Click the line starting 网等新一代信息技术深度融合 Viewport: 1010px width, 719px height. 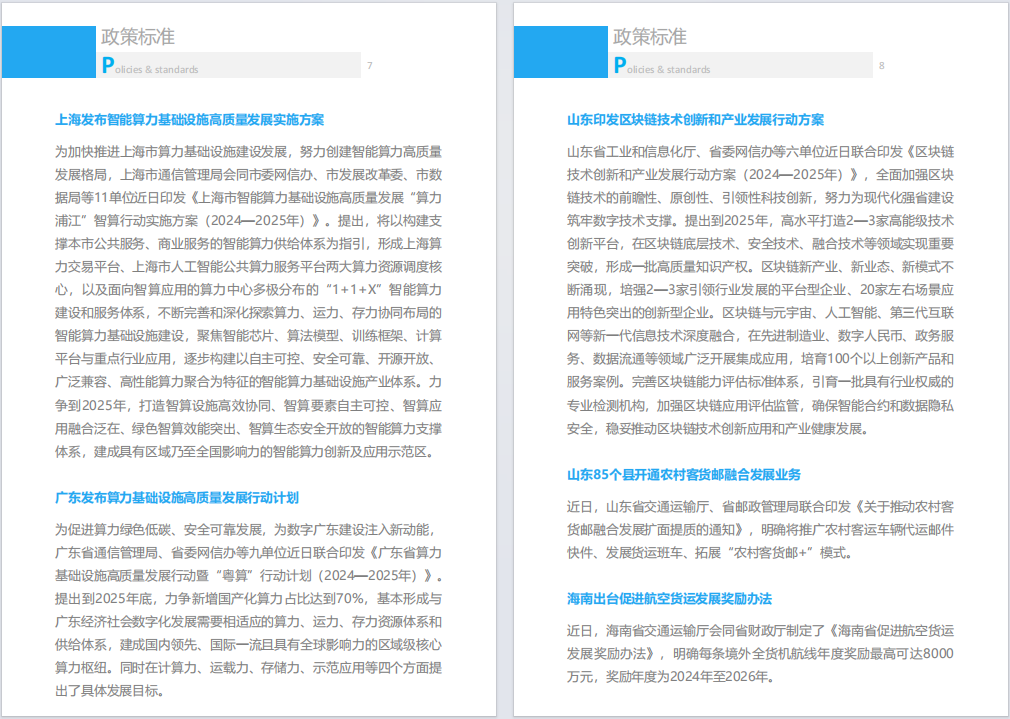761,336
